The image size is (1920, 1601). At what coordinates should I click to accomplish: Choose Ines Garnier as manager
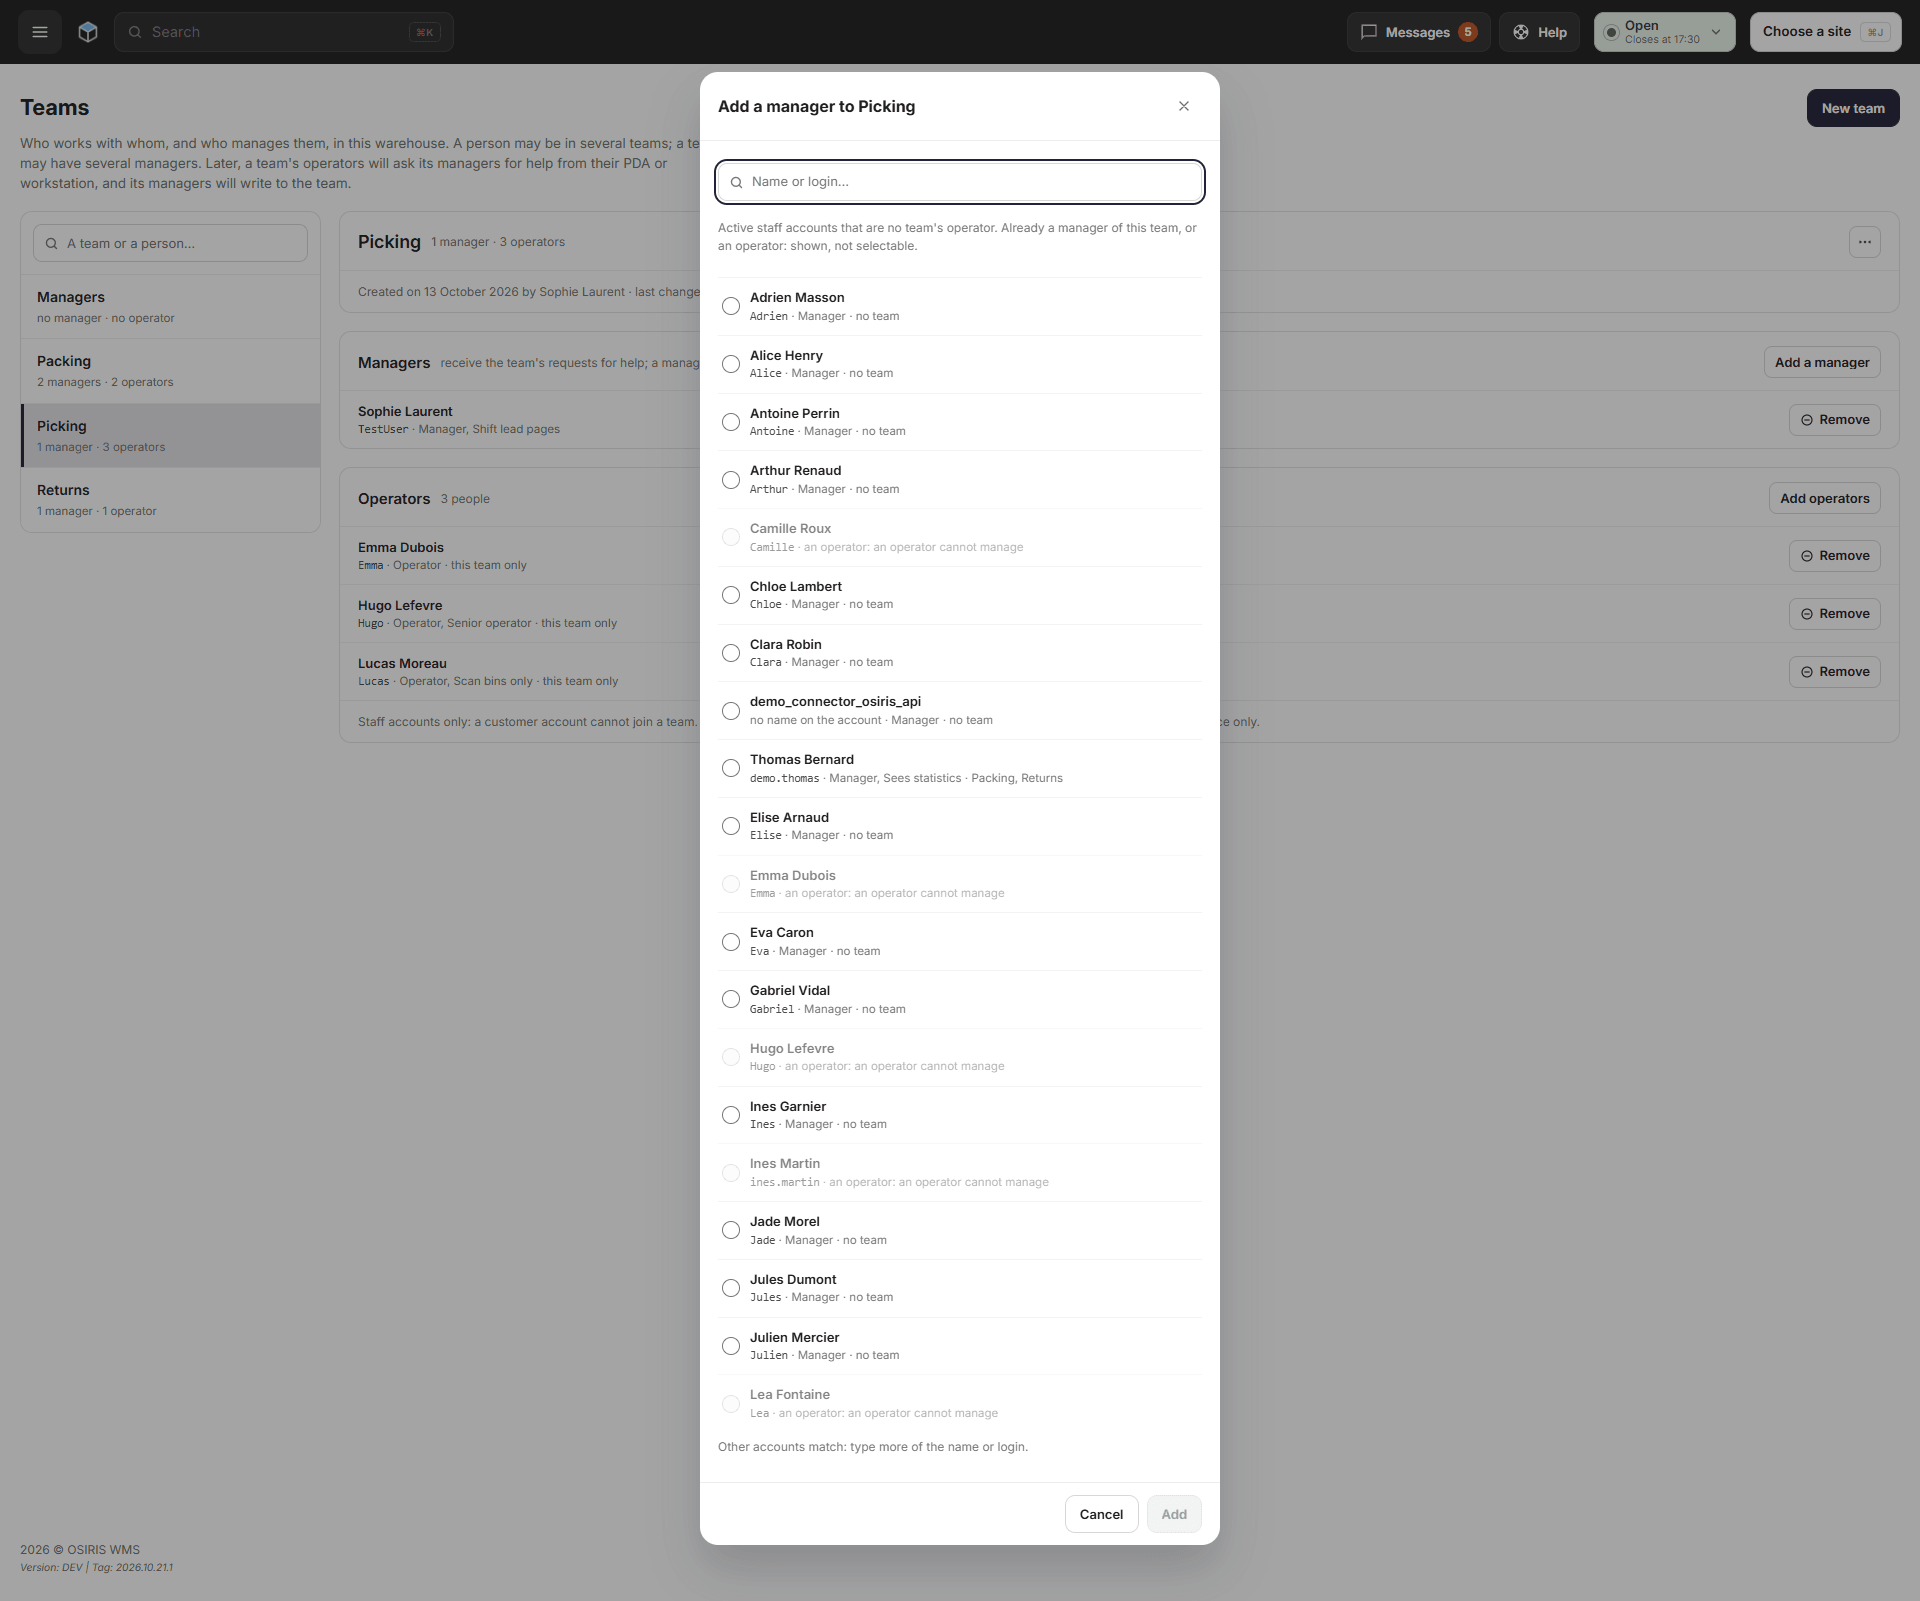click(731, 1115)
